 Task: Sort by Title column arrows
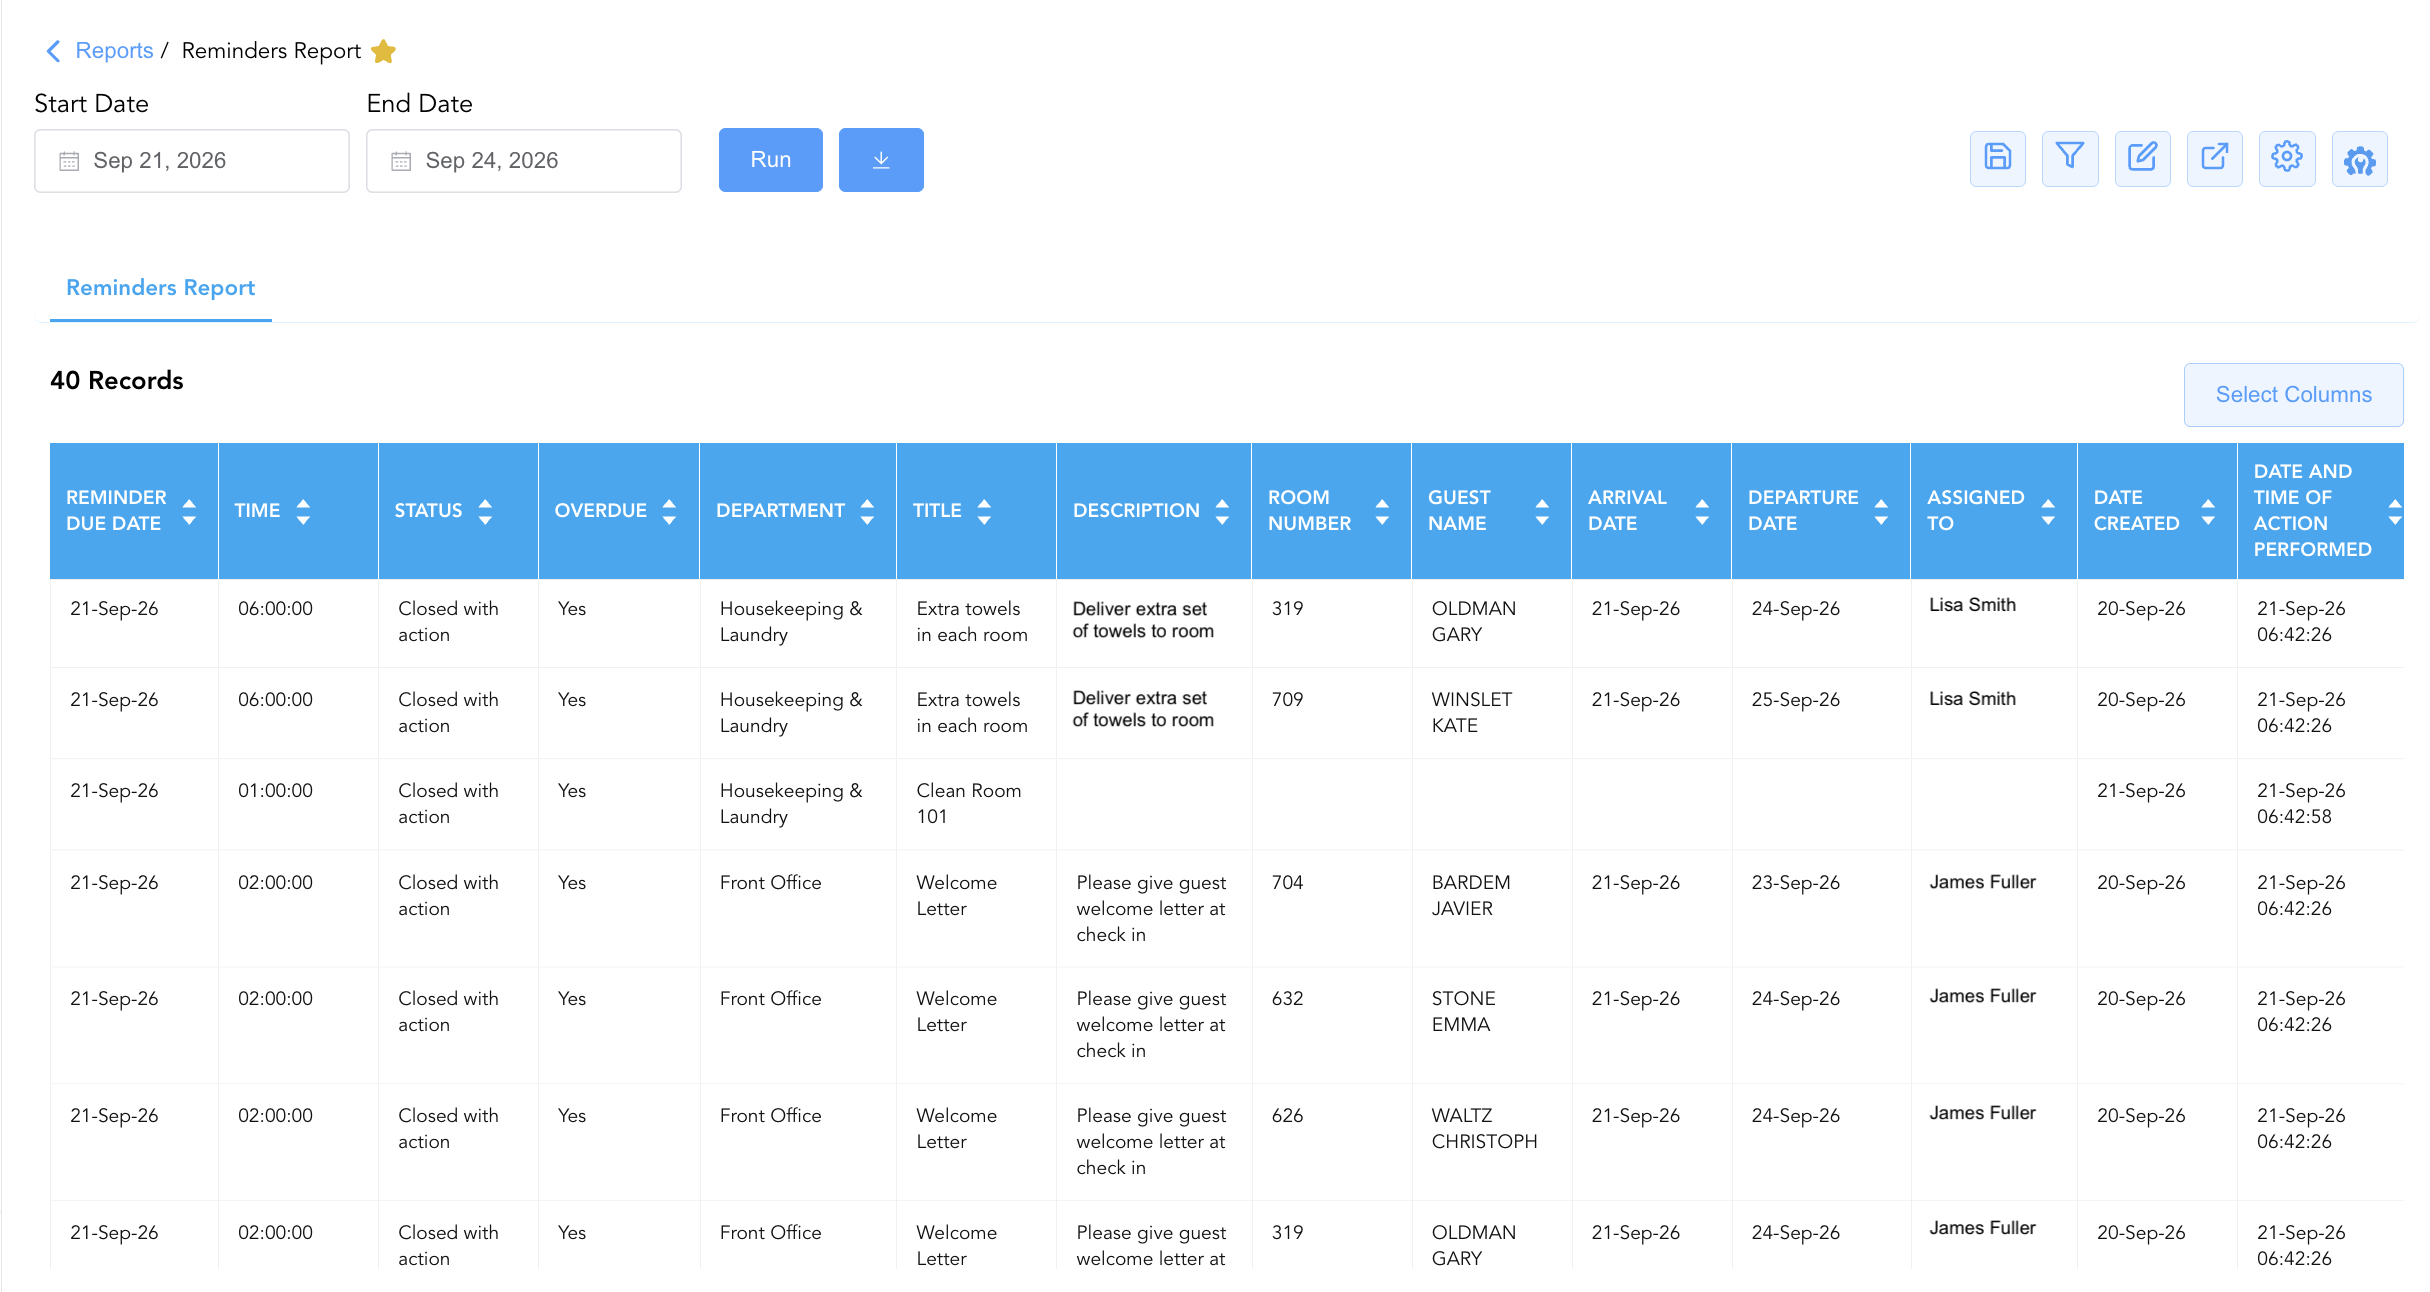984,511
